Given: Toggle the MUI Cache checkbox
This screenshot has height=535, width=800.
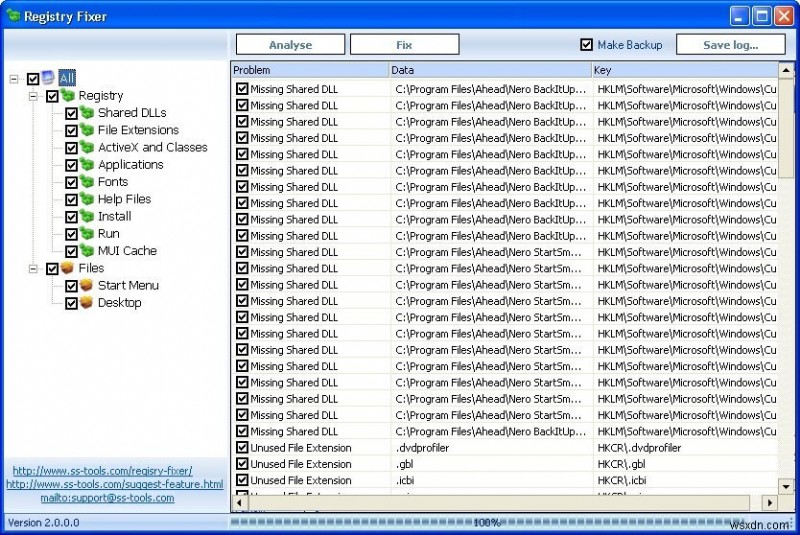Looking at the screenshot, I should [71, 251].
